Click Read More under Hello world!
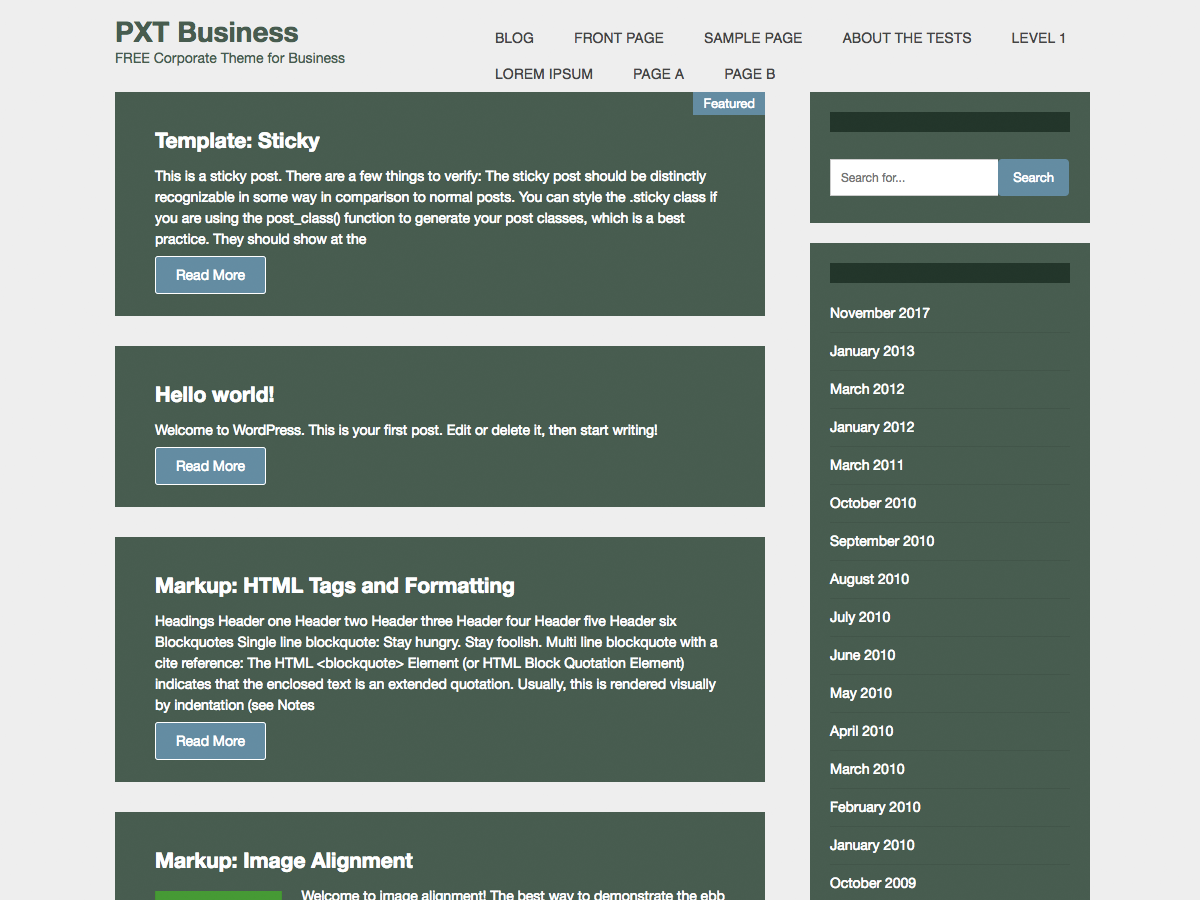Image resolution: width=1200 pixels, height=900 pixels. tap(210, 466)
